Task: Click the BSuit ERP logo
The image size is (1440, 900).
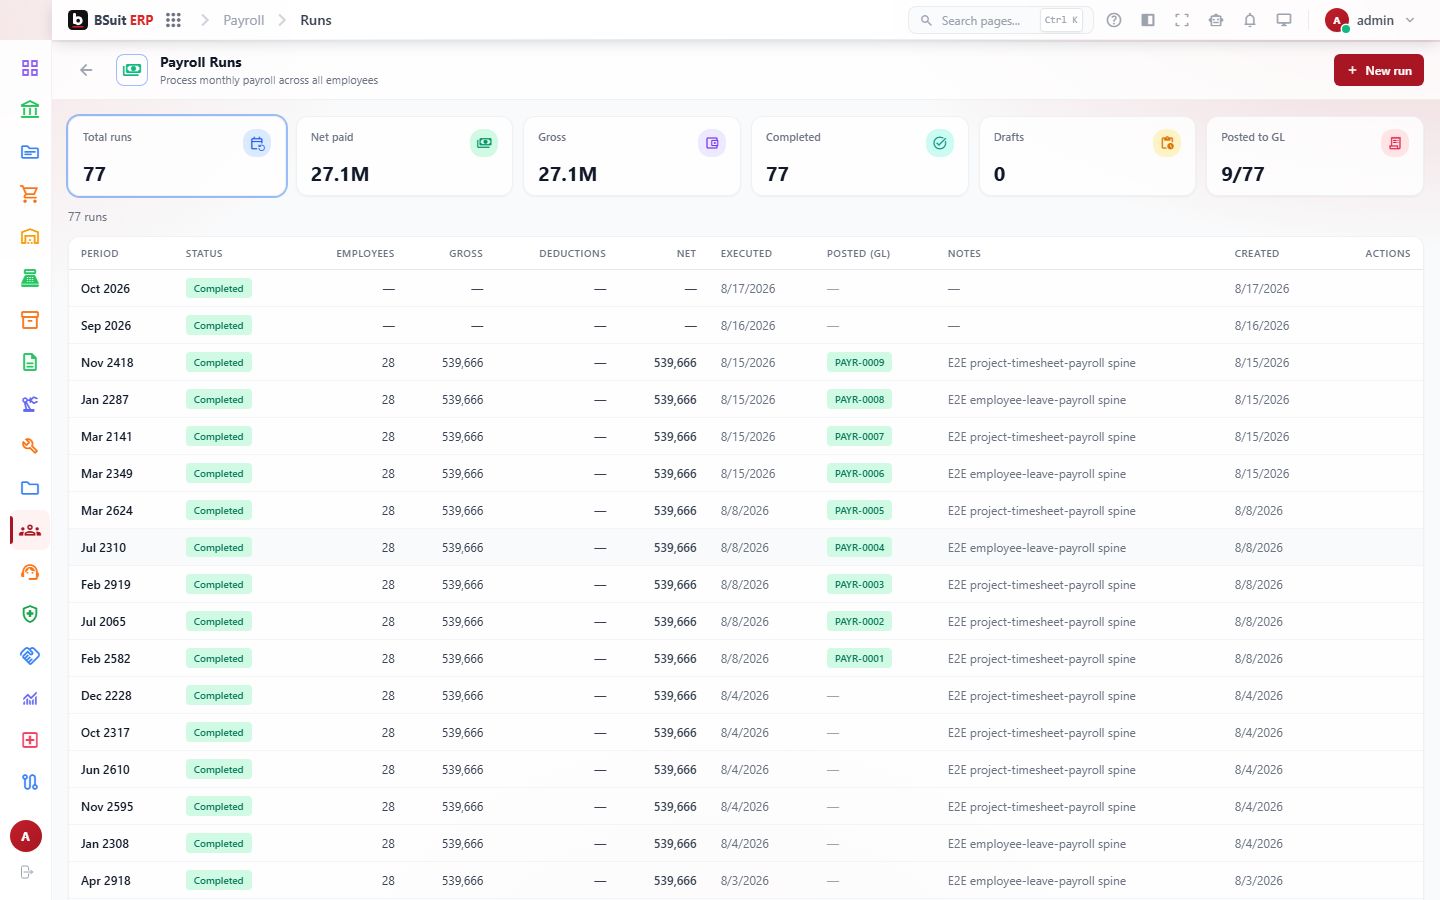Action: [x=111, y=20]
